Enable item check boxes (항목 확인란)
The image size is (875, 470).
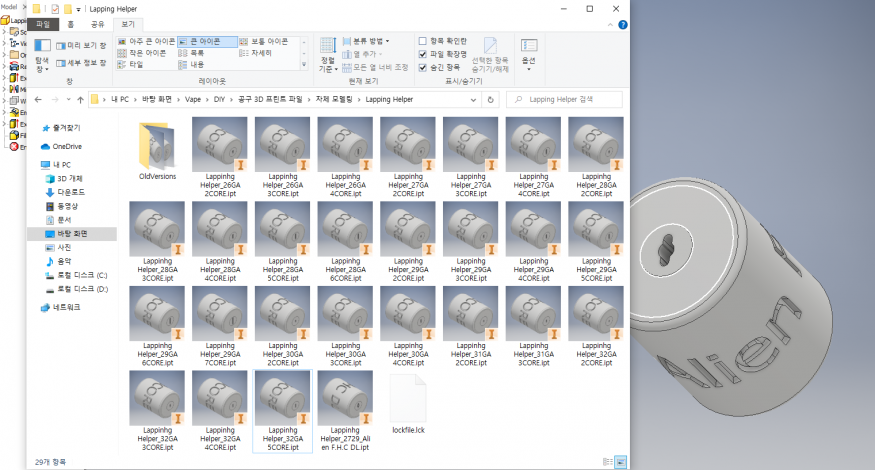[422, 41]
